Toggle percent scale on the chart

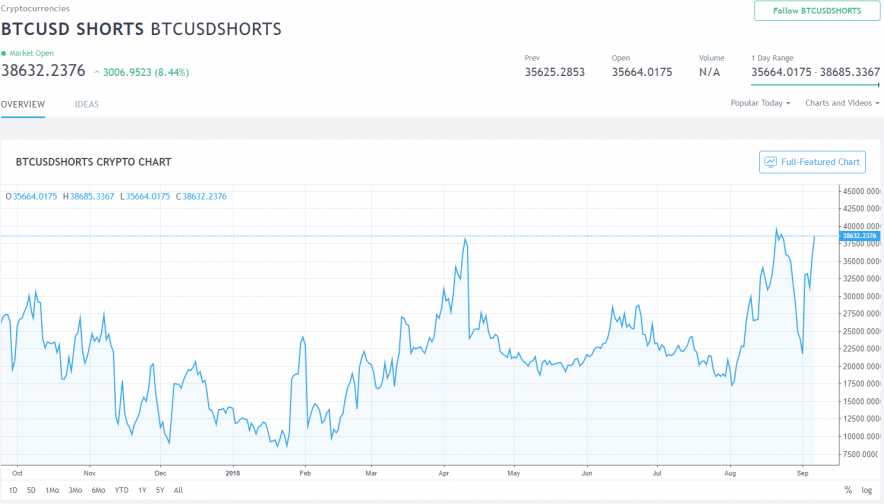click(x=848, y=490)
